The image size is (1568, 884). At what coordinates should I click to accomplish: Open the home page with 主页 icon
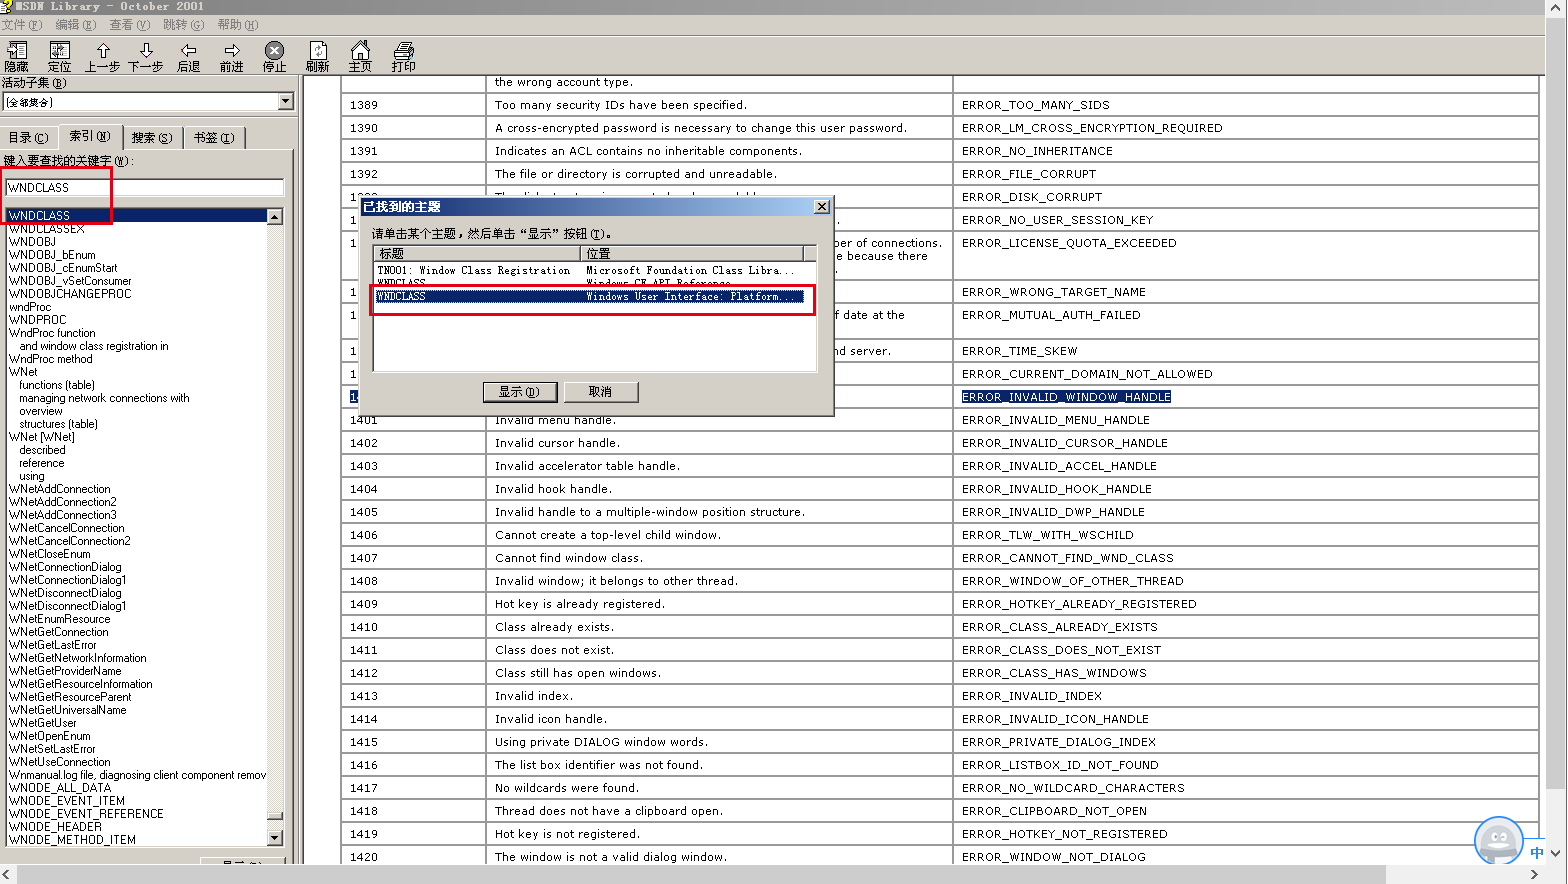coord(360,56)
